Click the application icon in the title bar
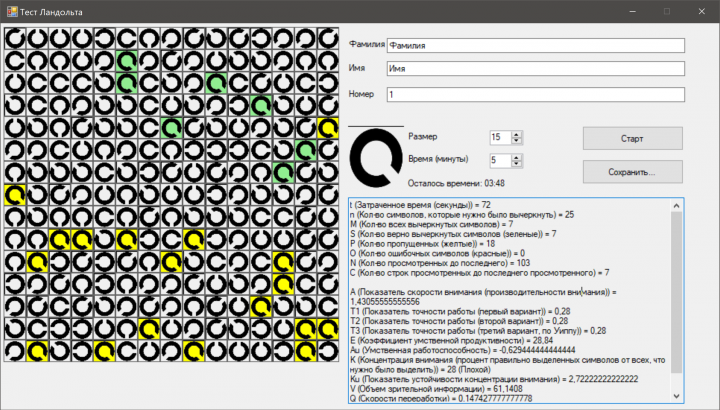720x410 pixels. [x=12, y=11]
